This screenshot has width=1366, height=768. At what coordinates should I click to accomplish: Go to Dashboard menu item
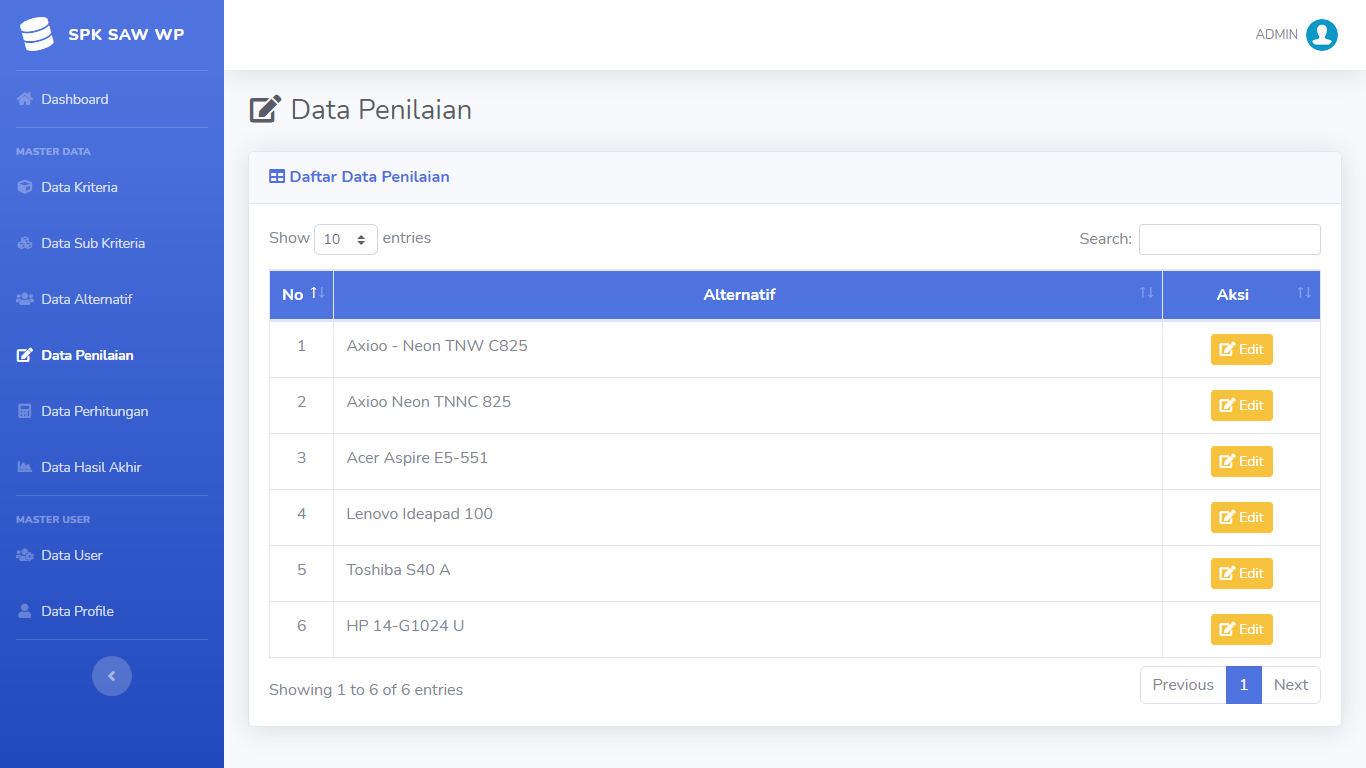(x=112, y=99)
